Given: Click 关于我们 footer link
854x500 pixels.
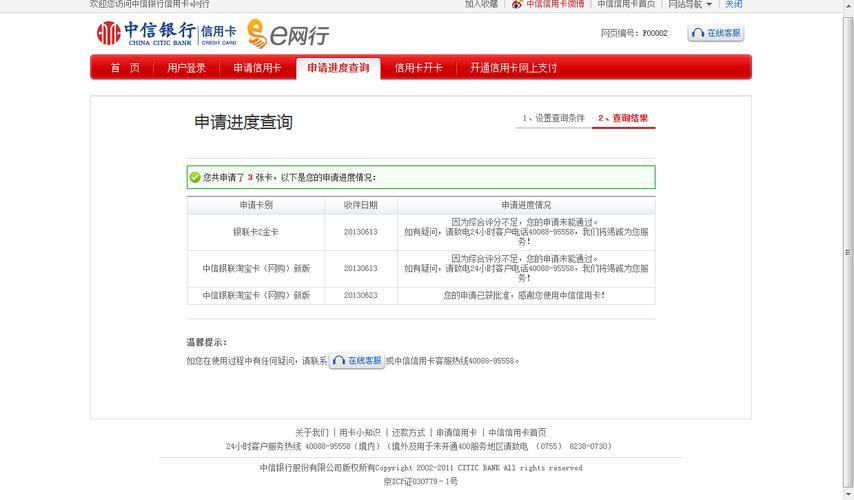Looking at the screenshot, I should tap(312, 432).
